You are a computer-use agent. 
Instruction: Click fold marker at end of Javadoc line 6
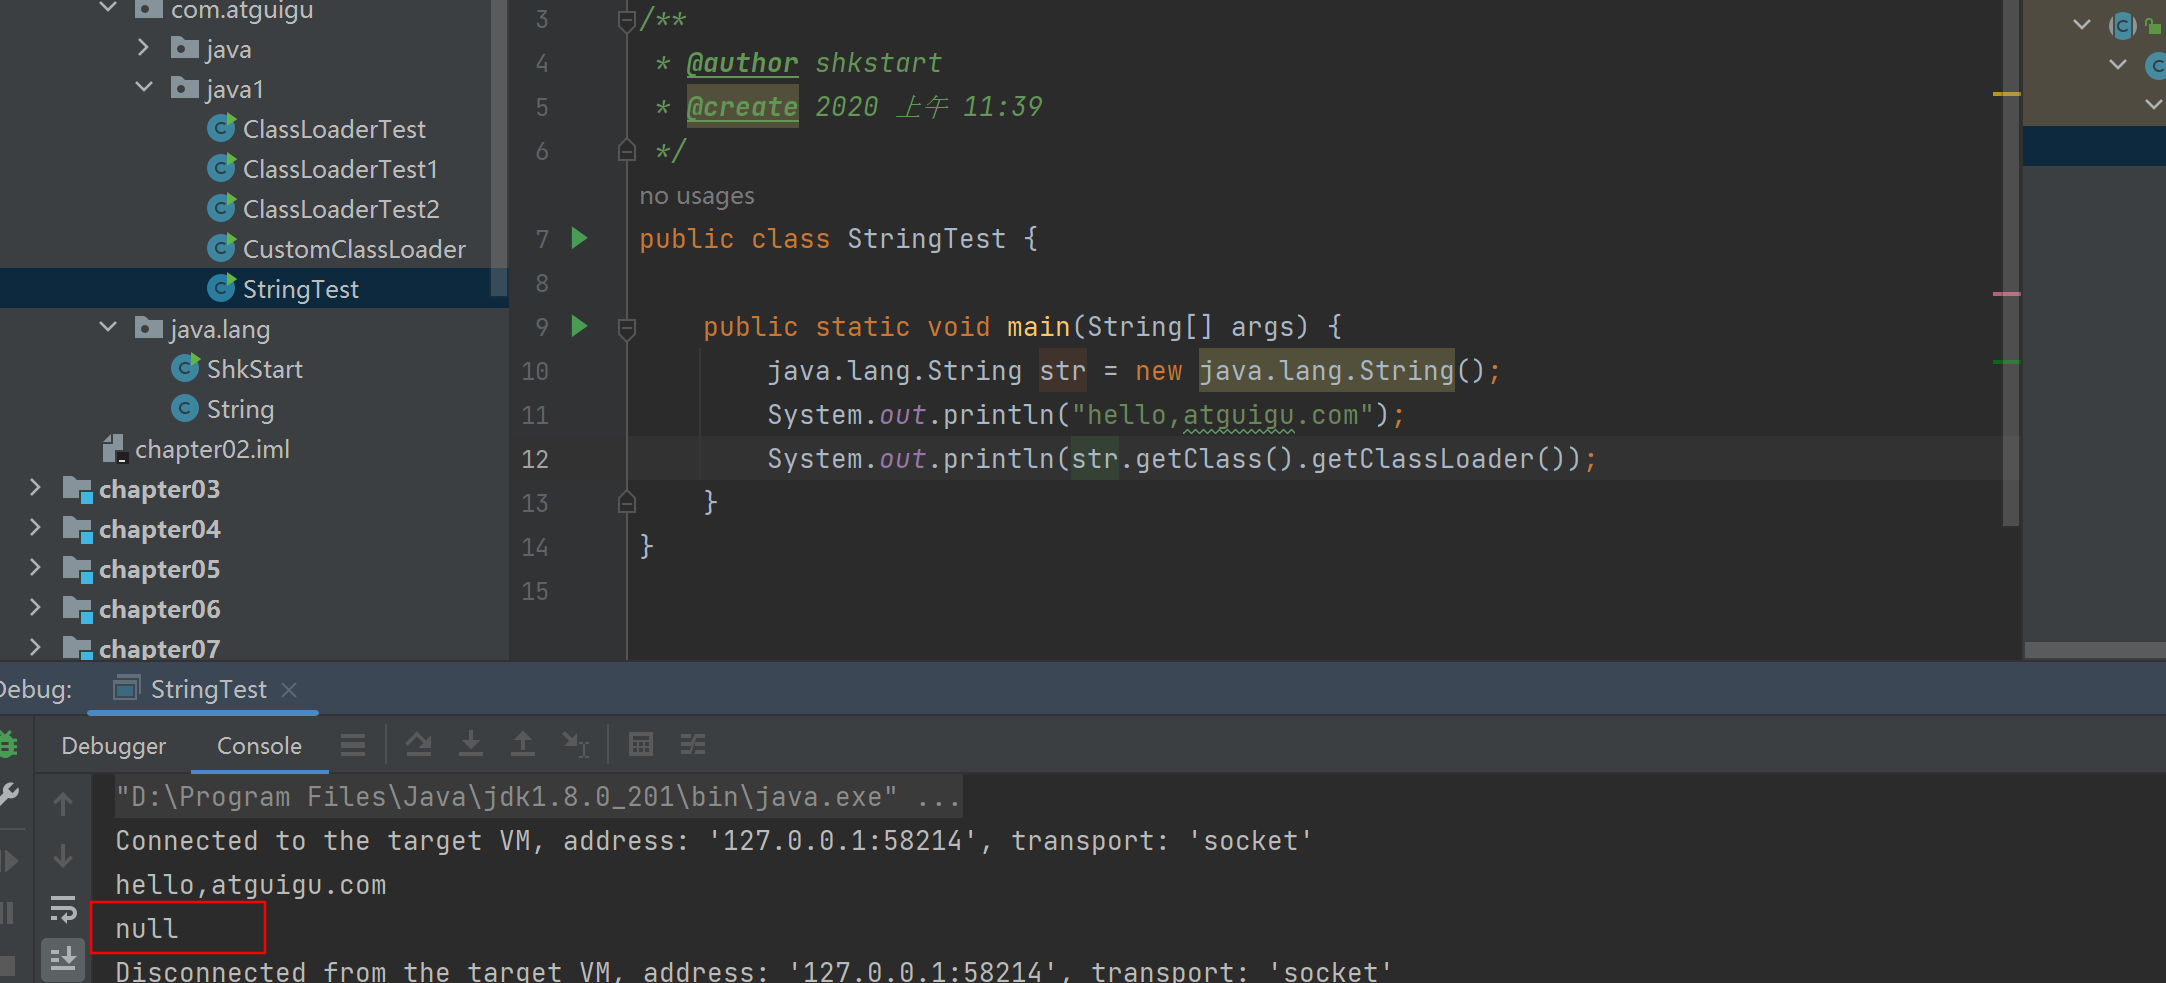[x=626, y=151]
